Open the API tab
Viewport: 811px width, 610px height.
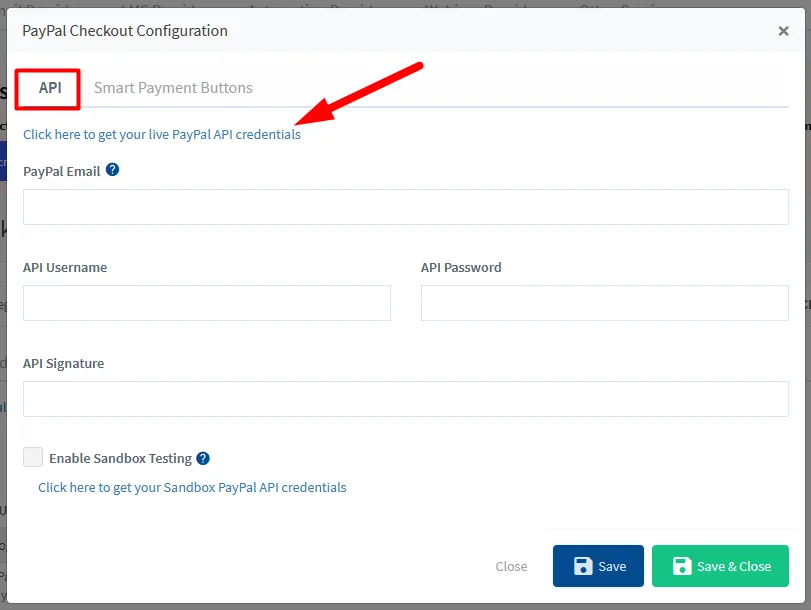point(50,88)
